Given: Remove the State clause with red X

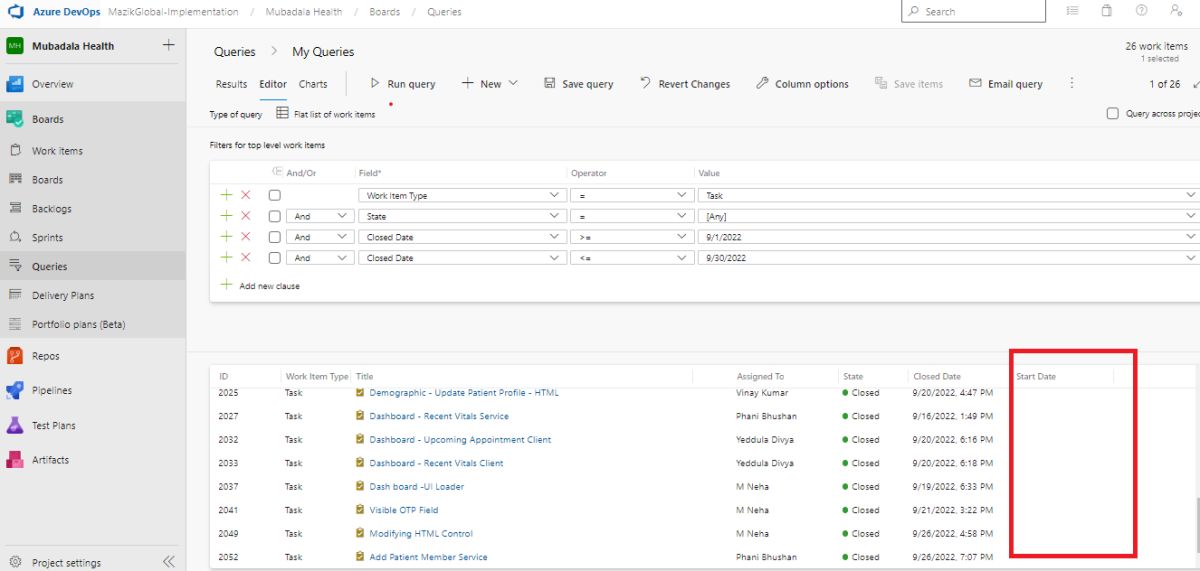Looking at the screenshot, I should [246, 216].
